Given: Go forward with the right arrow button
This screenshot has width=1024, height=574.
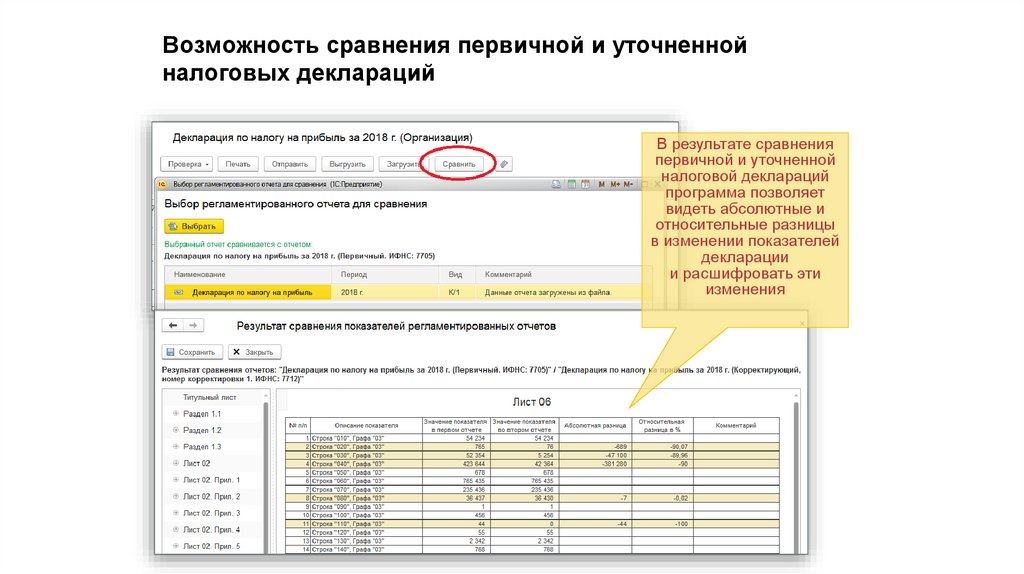Looking at the screenshot, I should pyautogui.click(x=193, y=325).
